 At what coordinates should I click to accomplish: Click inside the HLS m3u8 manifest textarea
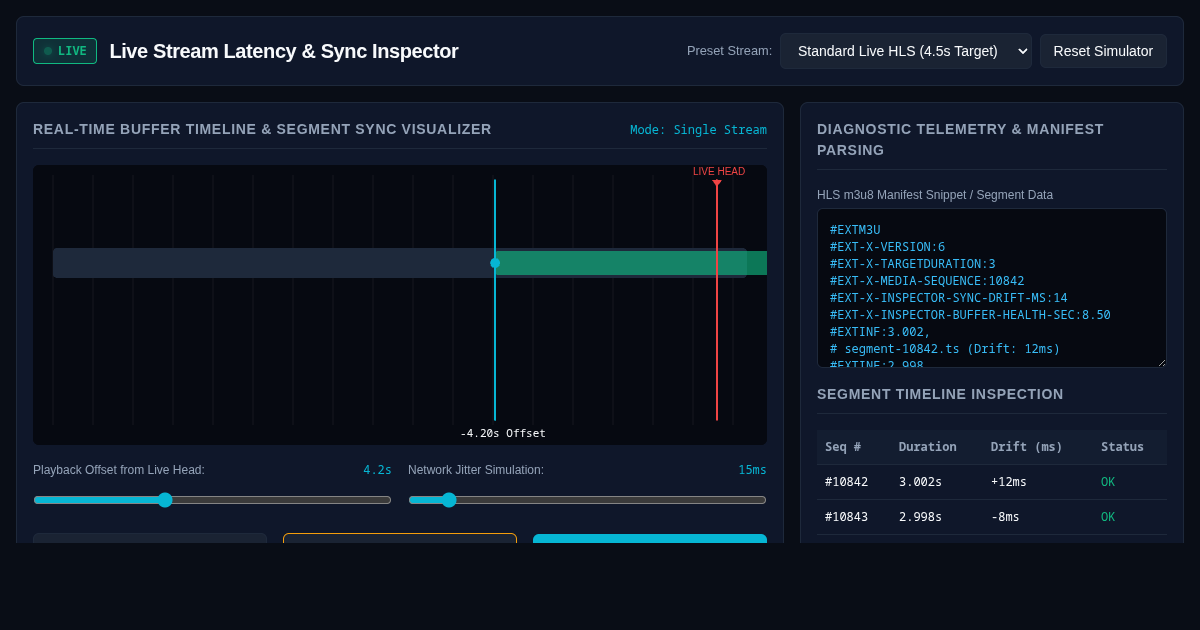click(992, 288)
